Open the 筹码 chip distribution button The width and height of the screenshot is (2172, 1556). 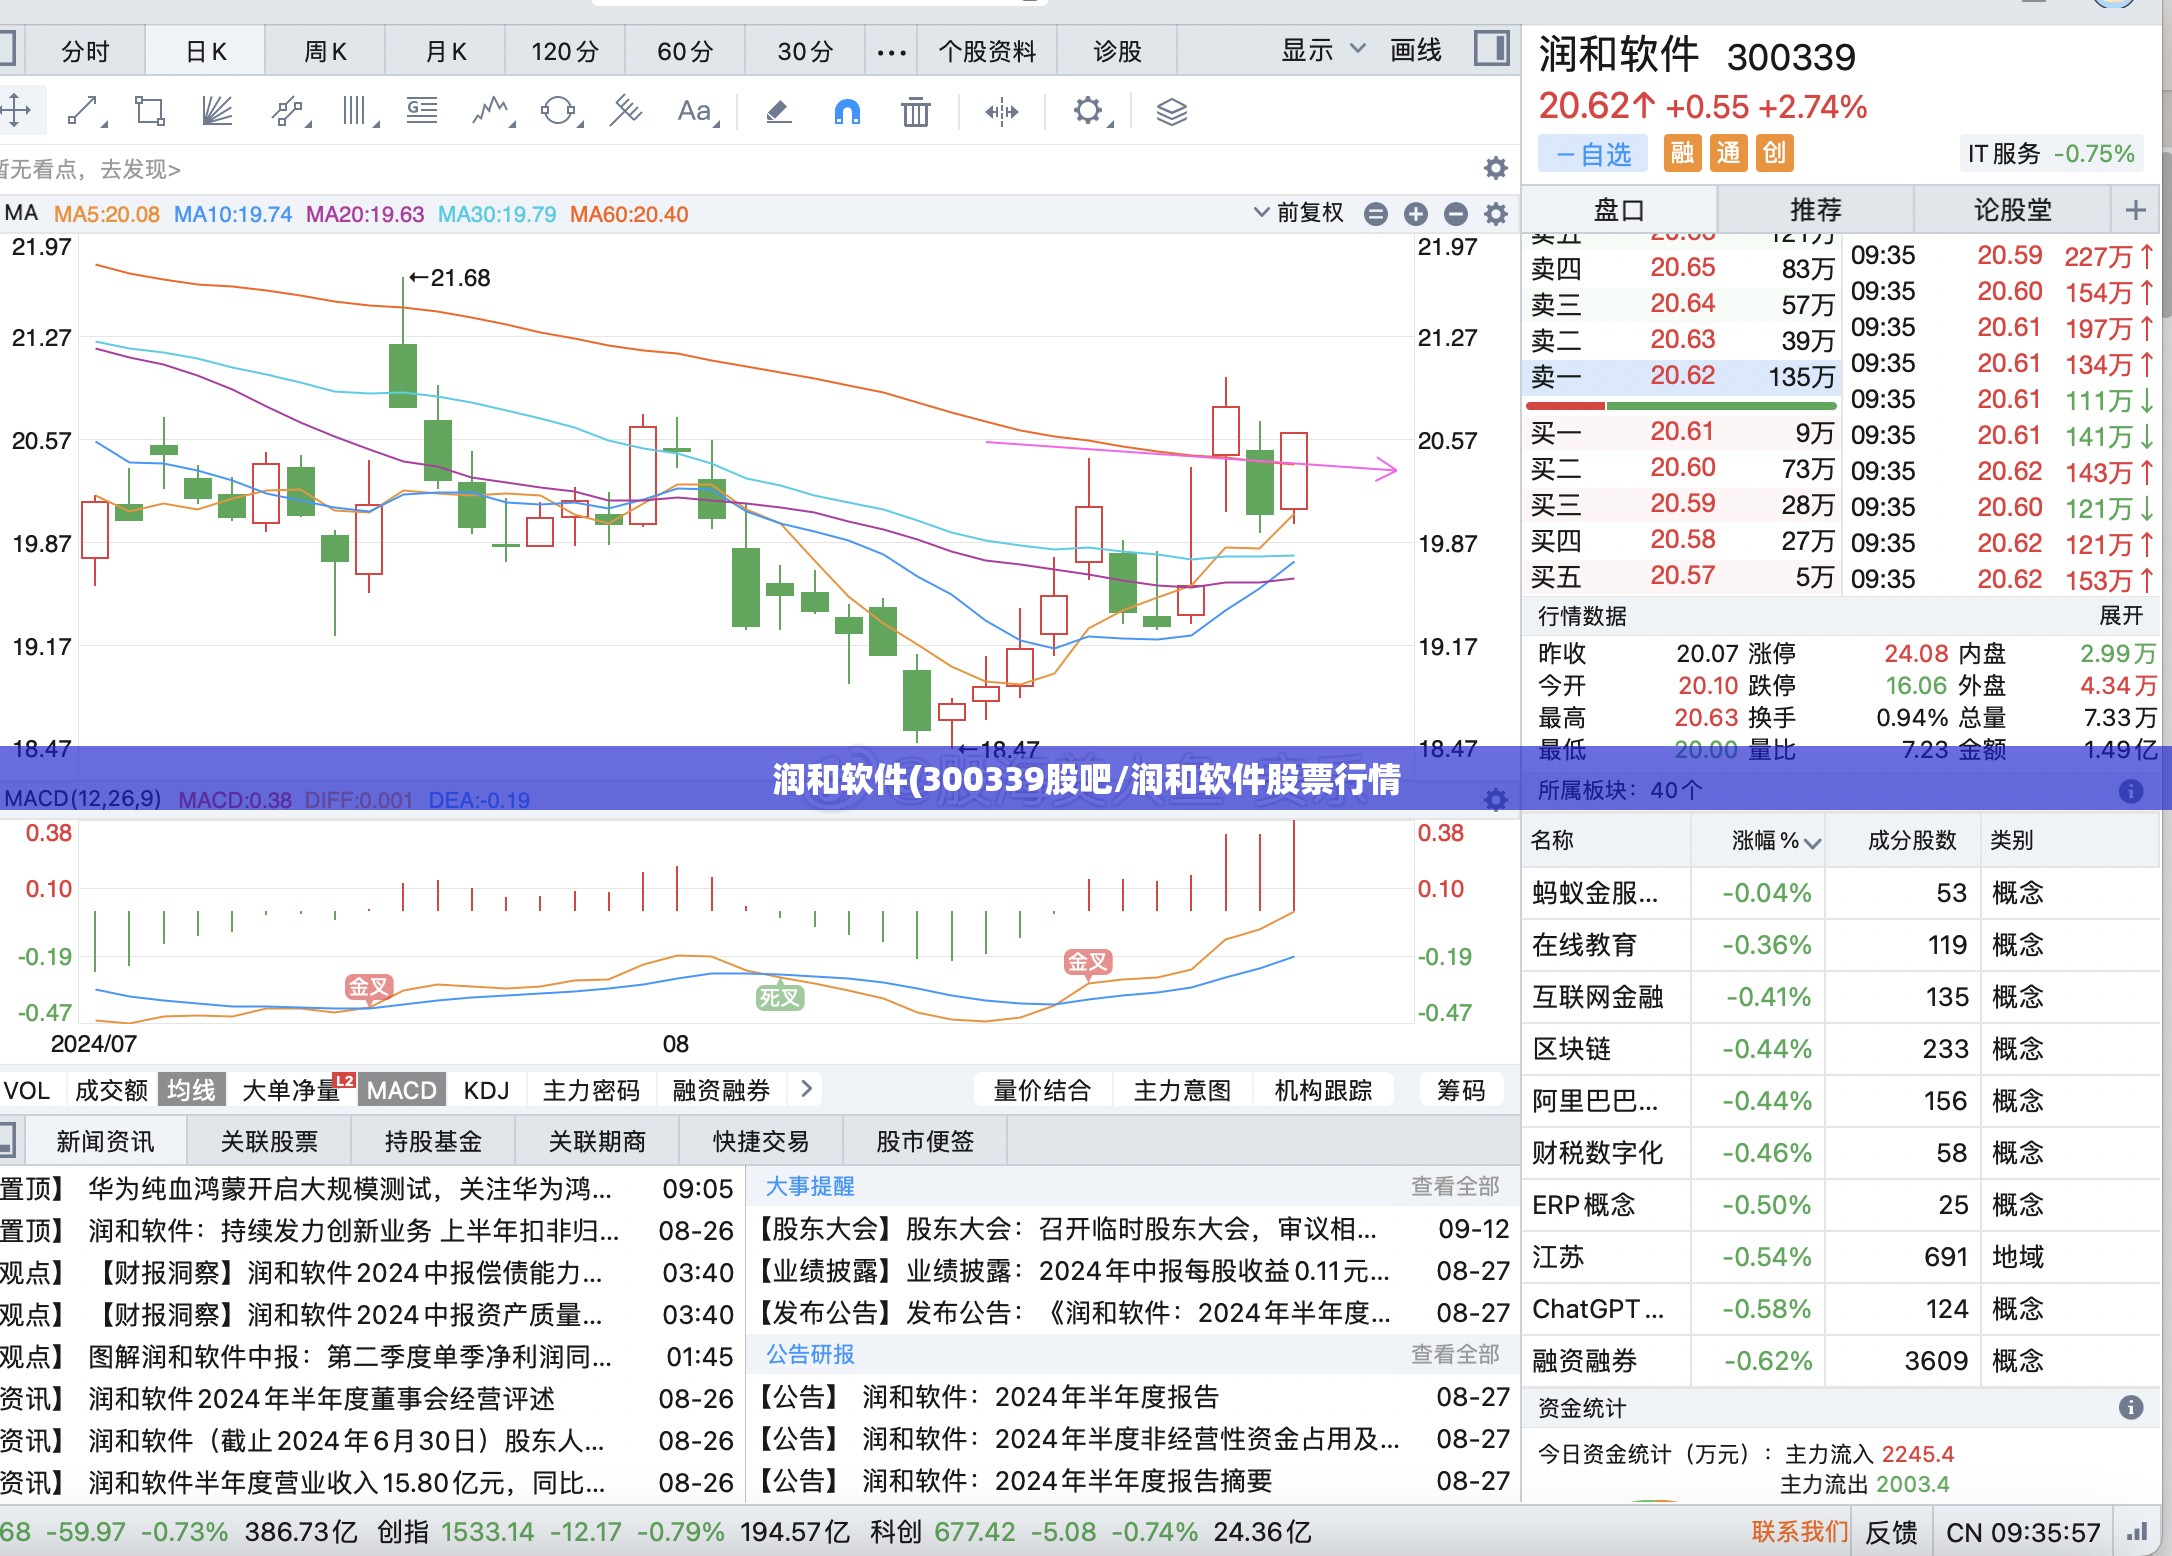1461,1090
